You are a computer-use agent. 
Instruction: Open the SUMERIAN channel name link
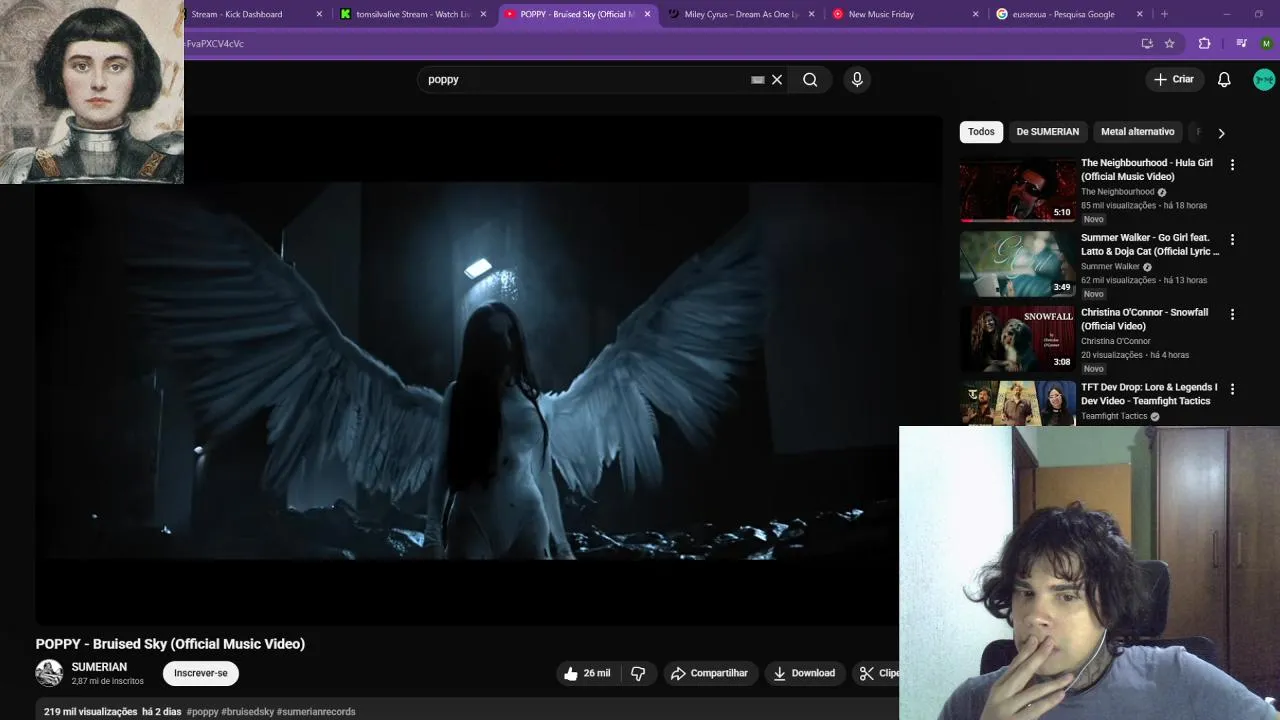coord(99,667)
